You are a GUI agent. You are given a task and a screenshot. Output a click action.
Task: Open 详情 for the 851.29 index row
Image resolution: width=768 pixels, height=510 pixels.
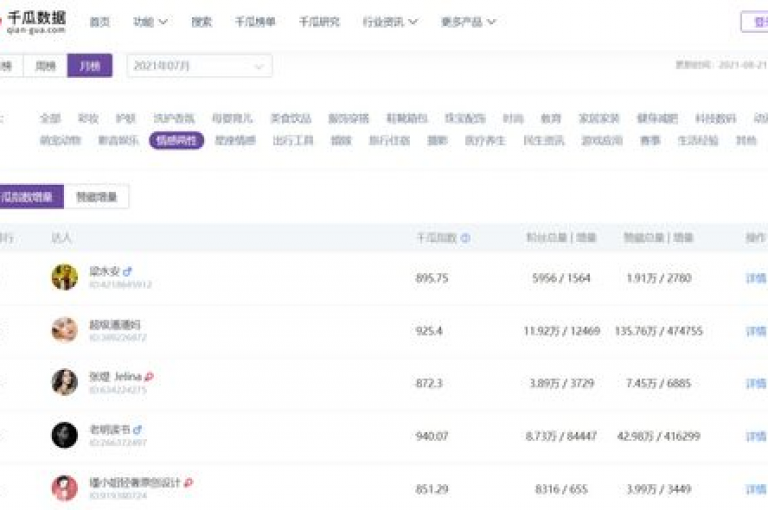click(756, 489)
